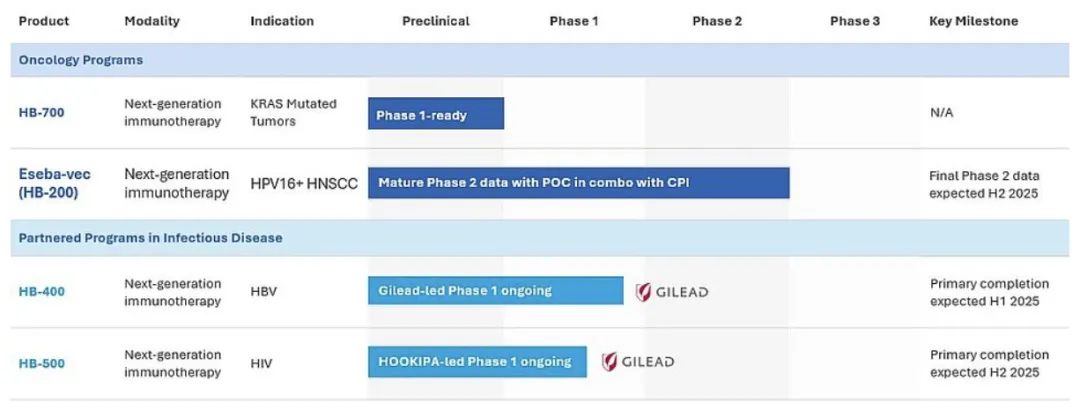The width and height of the screenshot is (1080, 411).
Task: Open the HB-500 product entry
Action: [x=41, y=363]
